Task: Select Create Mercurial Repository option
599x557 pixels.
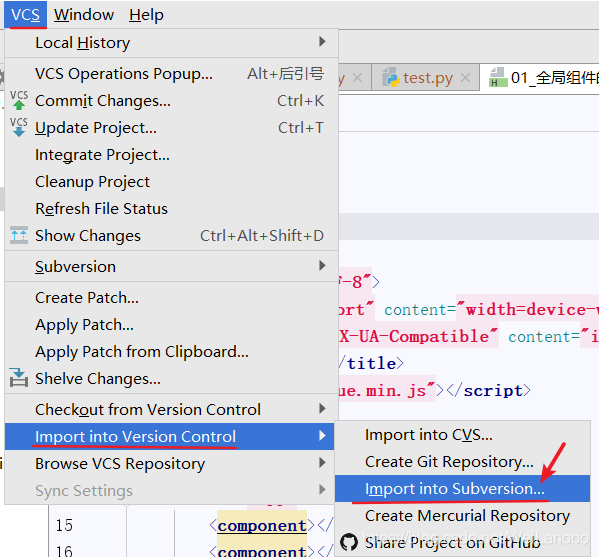Action: pyautogui.click(x=463, y=516)
